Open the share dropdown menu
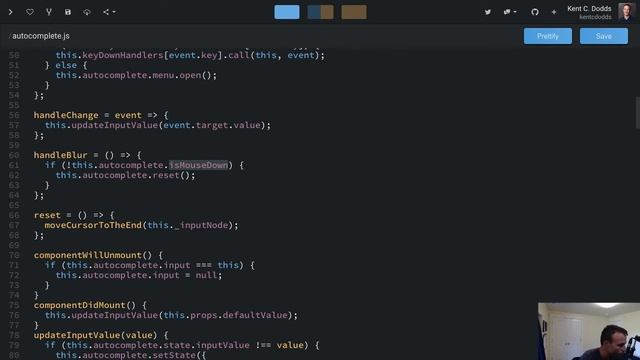The image size is (640, 360). [109, 12]
